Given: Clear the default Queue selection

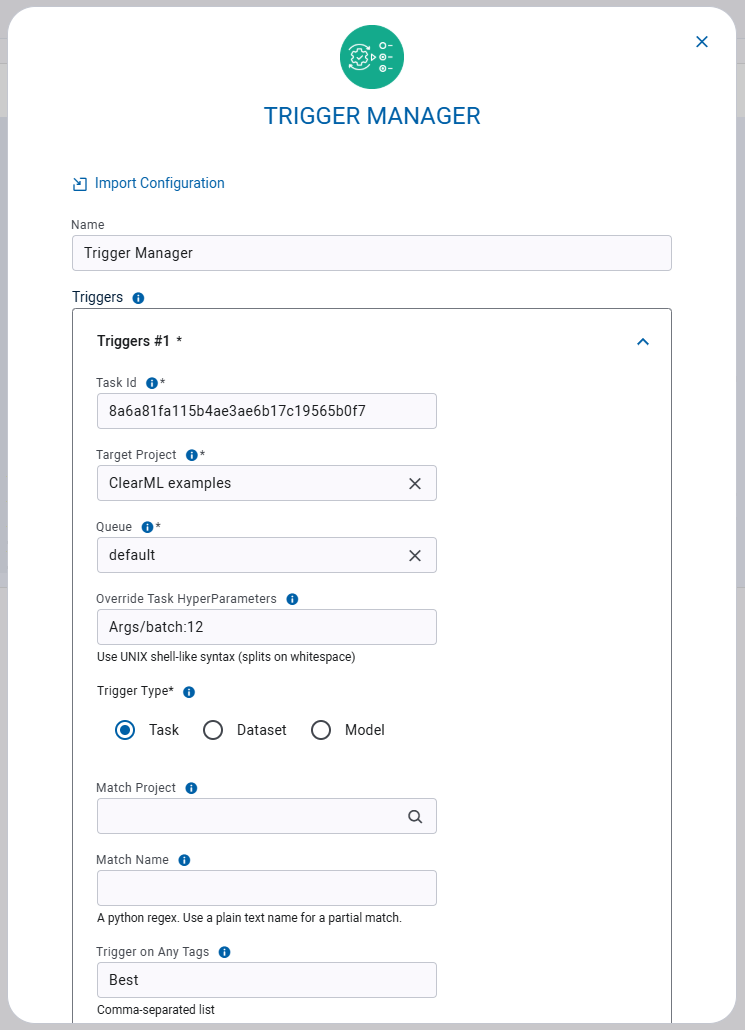Looking at the screenshot, I should pyautogui.click(x=415, y=555).
